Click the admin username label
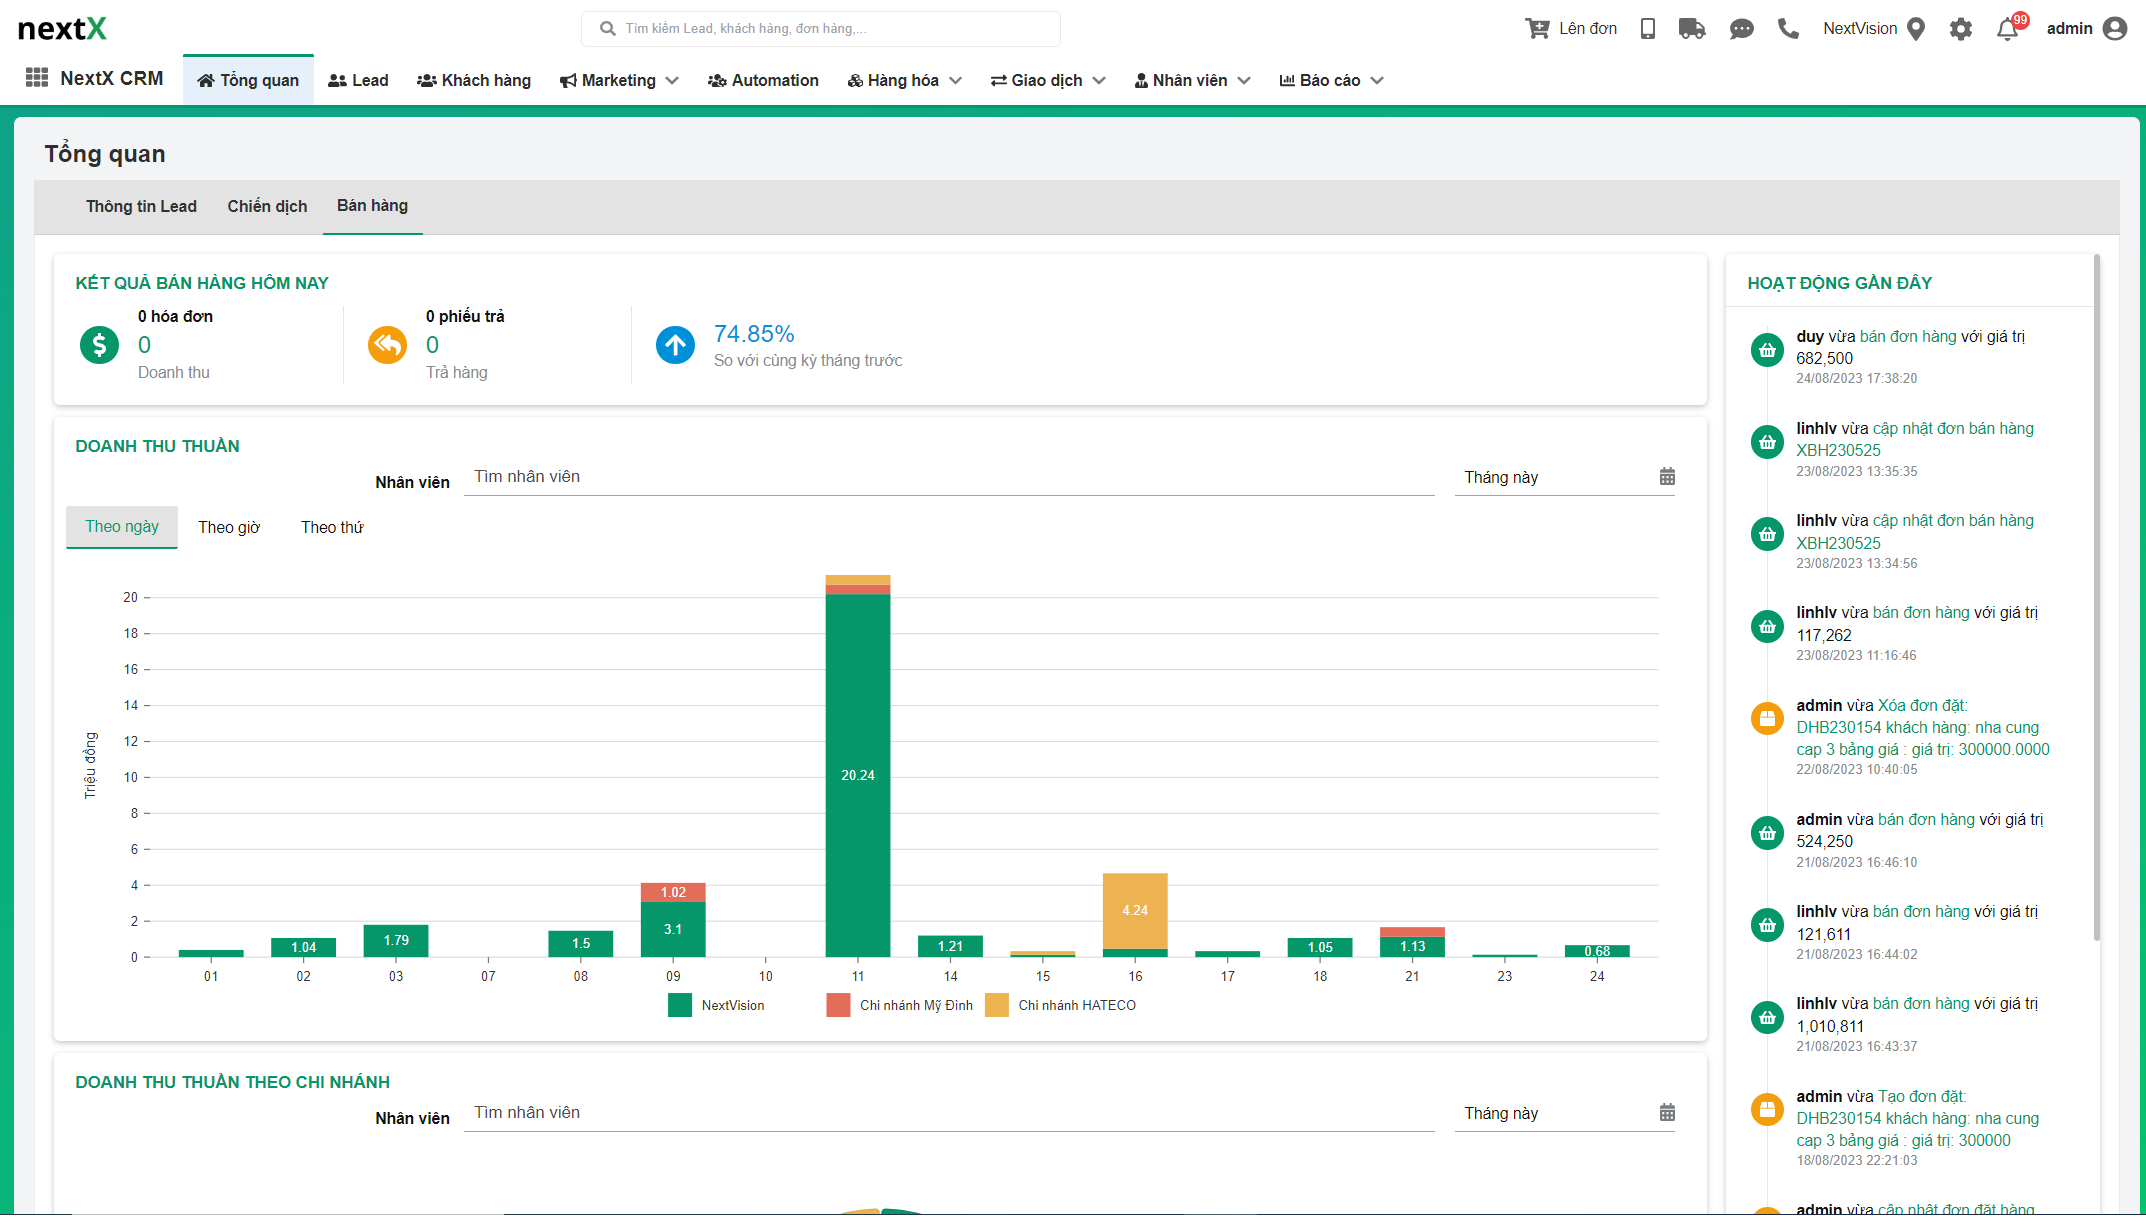This screenshot has width=2146, height=1228. coord(2069,29)
